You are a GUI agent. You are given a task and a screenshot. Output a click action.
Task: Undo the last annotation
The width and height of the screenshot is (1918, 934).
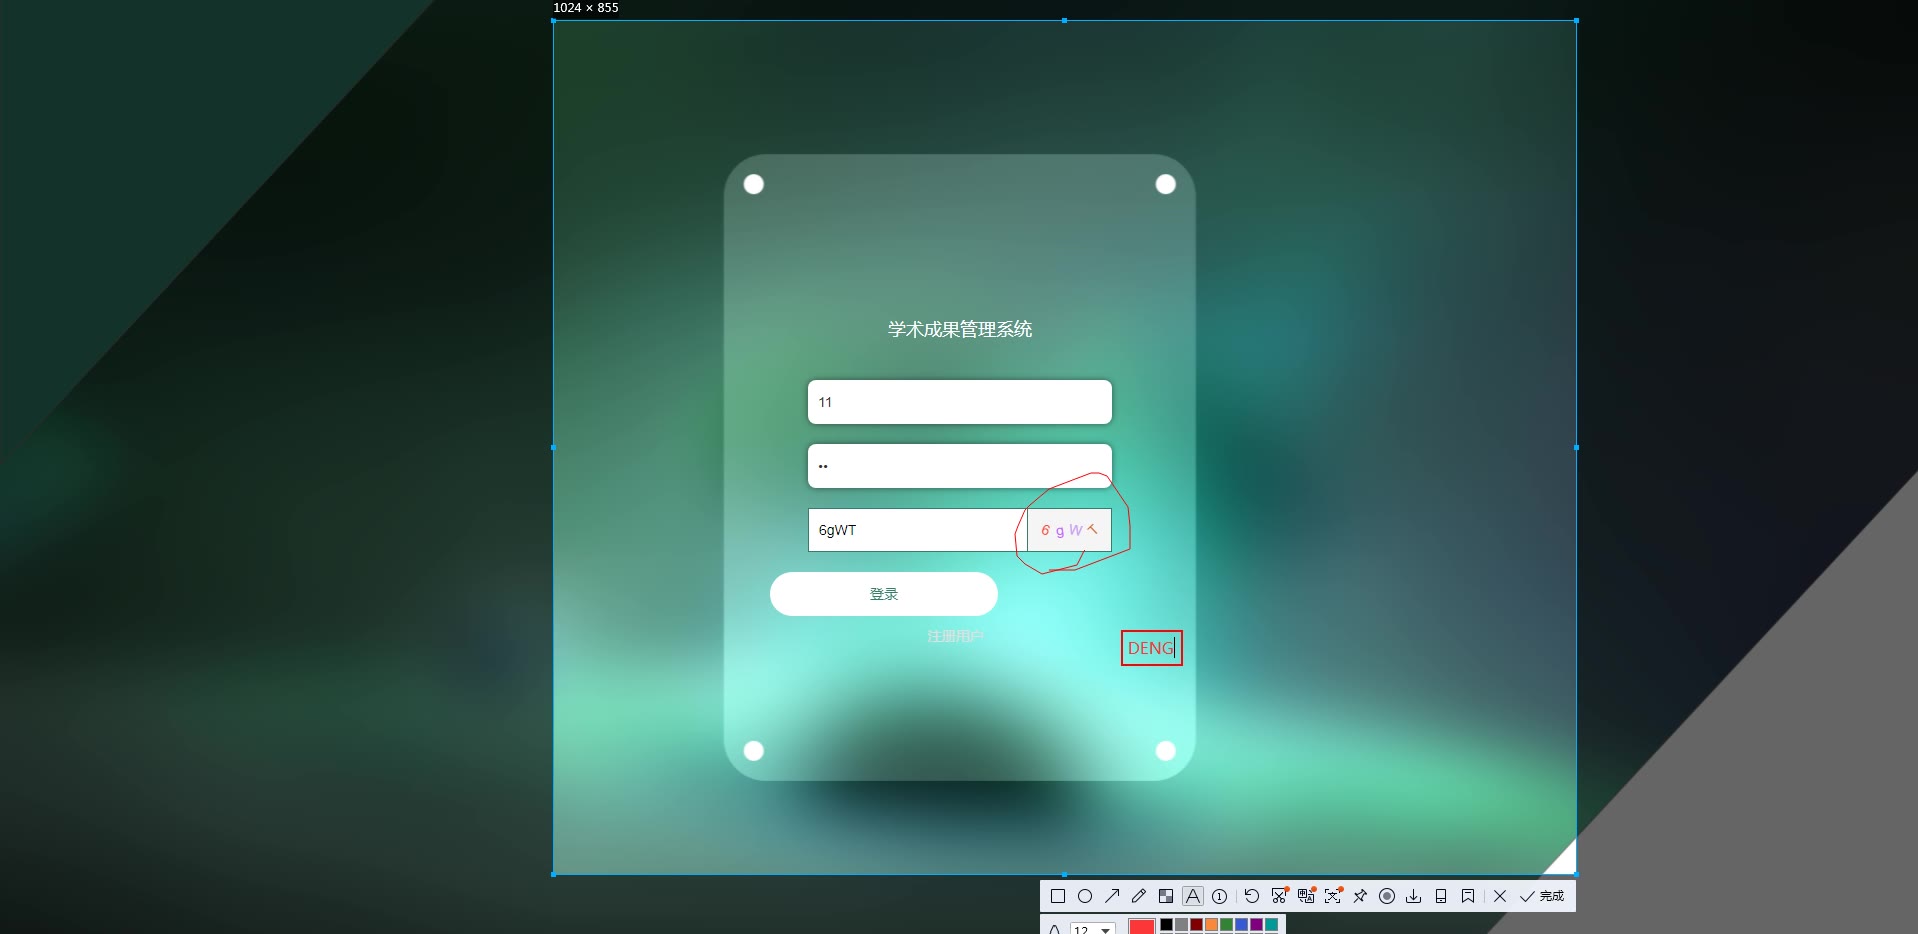(1252, 896)
